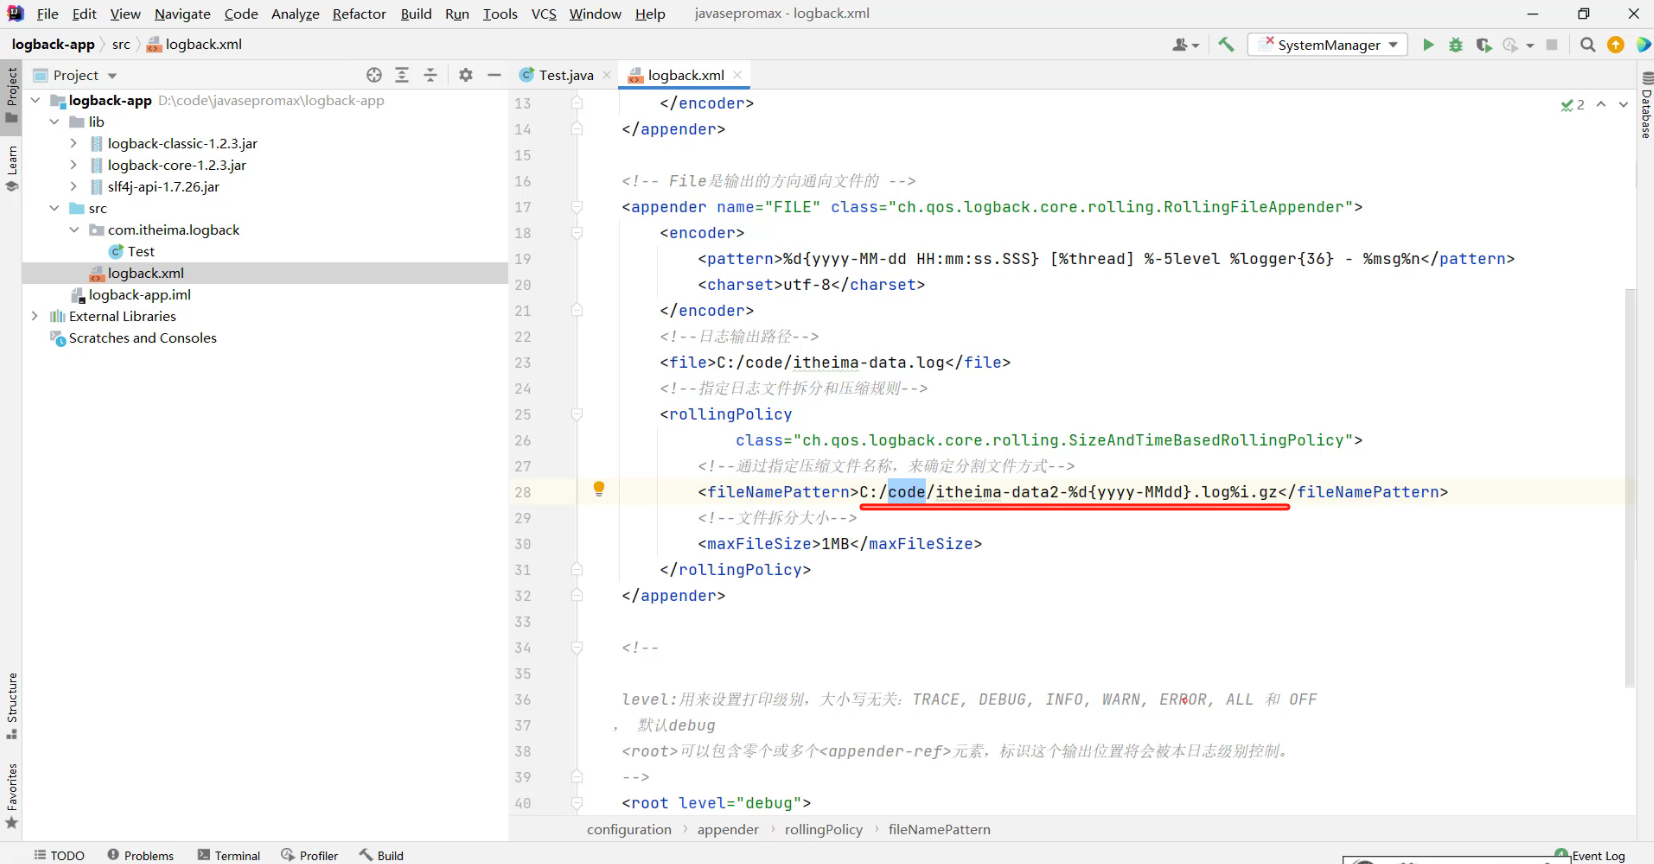Image resolution: width=1654 pixels, height=864 pixels.
Task: Start debugging with the bug icon
Action: click(x=1456, y=45)
